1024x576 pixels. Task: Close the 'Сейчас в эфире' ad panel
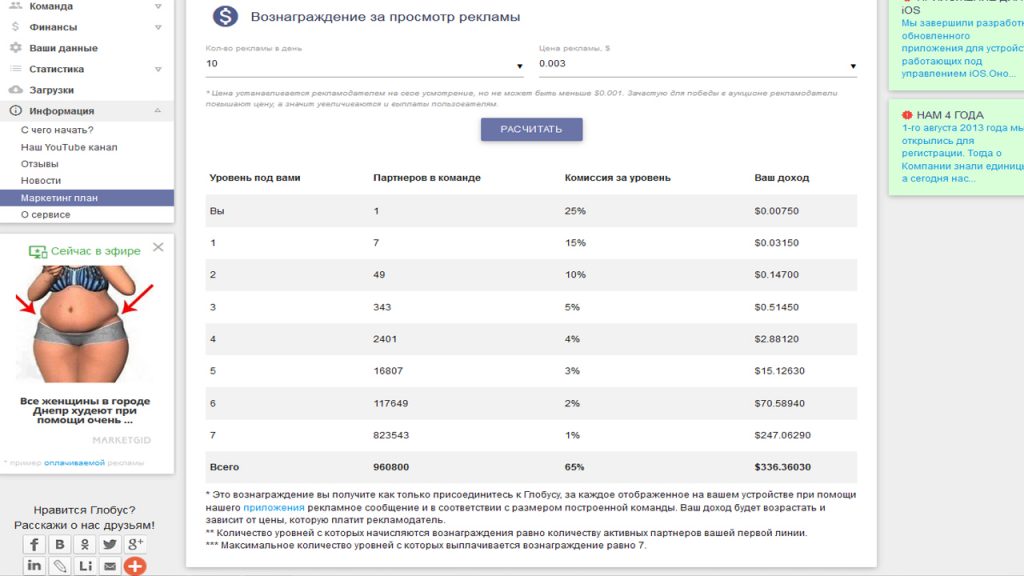(x=158, y=248)
